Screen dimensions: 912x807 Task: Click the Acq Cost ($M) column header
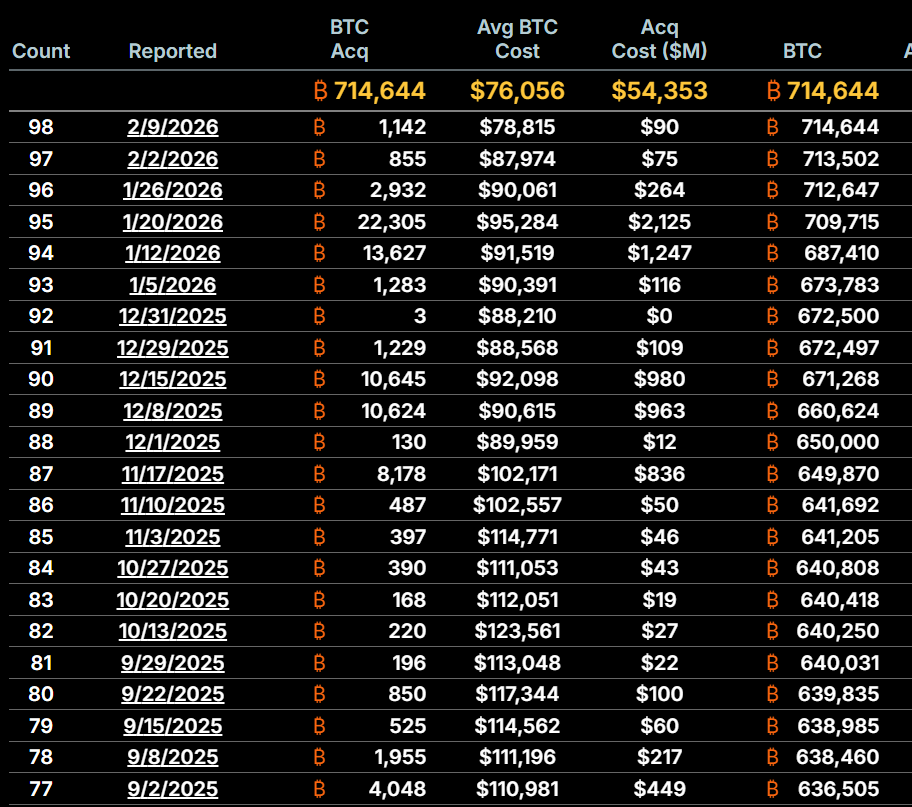tap(658, 39)
